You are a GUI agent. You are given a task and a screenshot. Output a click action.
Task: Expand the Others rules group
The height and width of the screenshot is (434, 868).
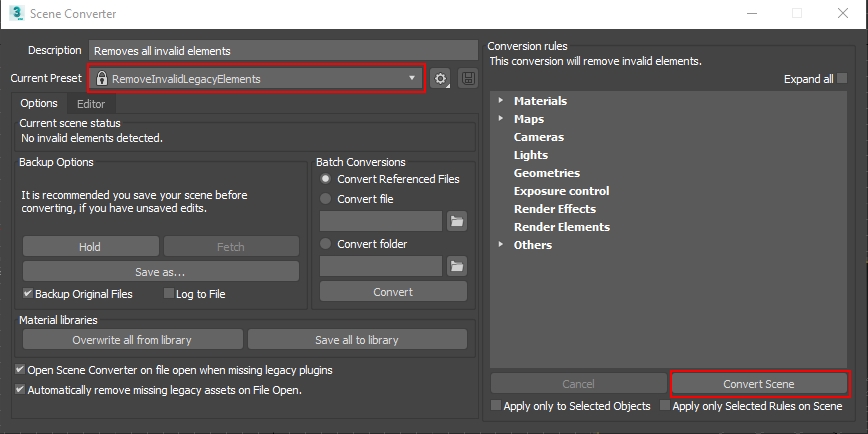pyautogui.click(x=500, y=245)
